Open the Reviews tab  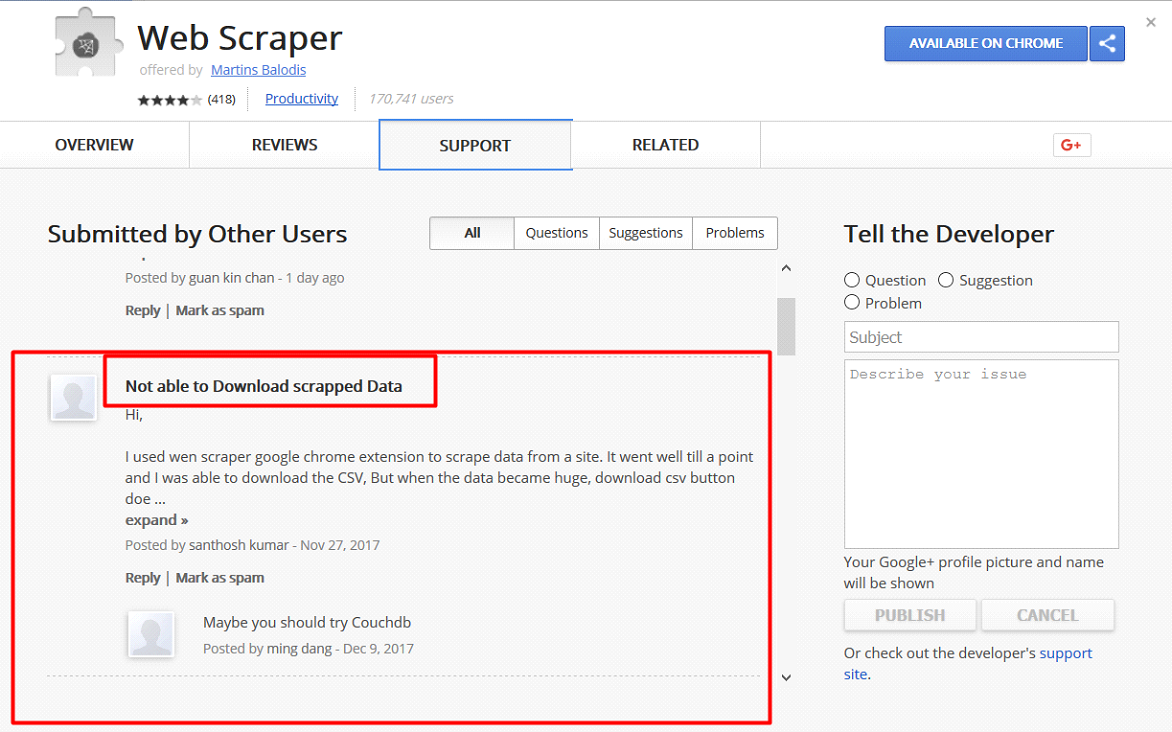[284, 145]
